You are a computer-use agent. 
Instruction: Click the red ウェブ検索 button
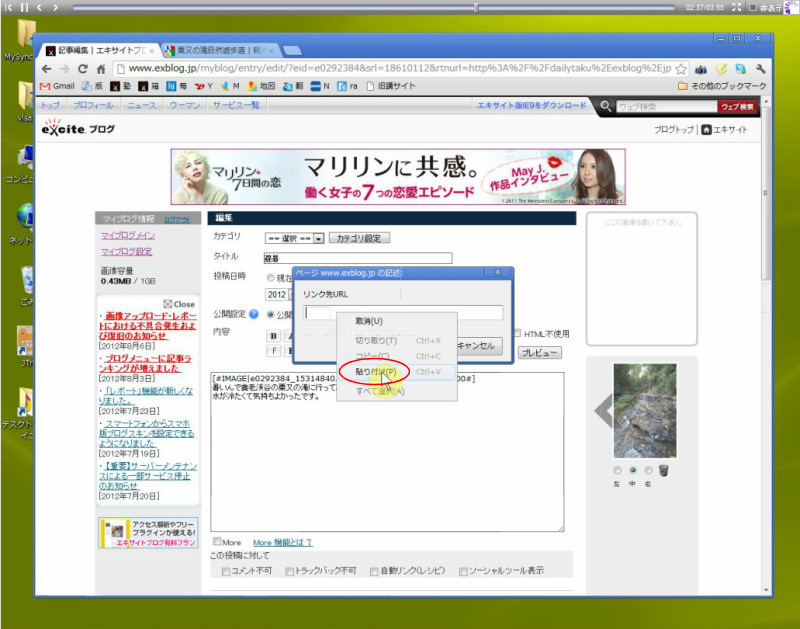click(737, 107)
